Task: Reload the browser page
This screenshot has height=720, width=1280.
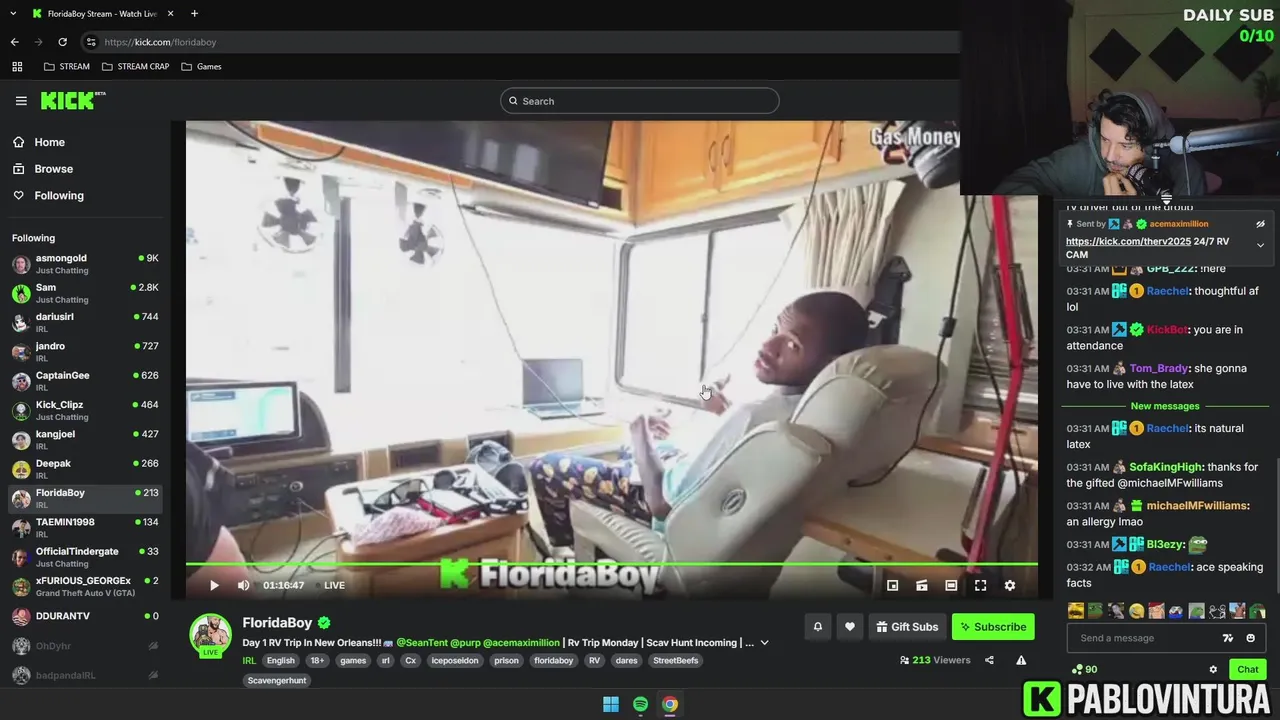Action: 62,42
